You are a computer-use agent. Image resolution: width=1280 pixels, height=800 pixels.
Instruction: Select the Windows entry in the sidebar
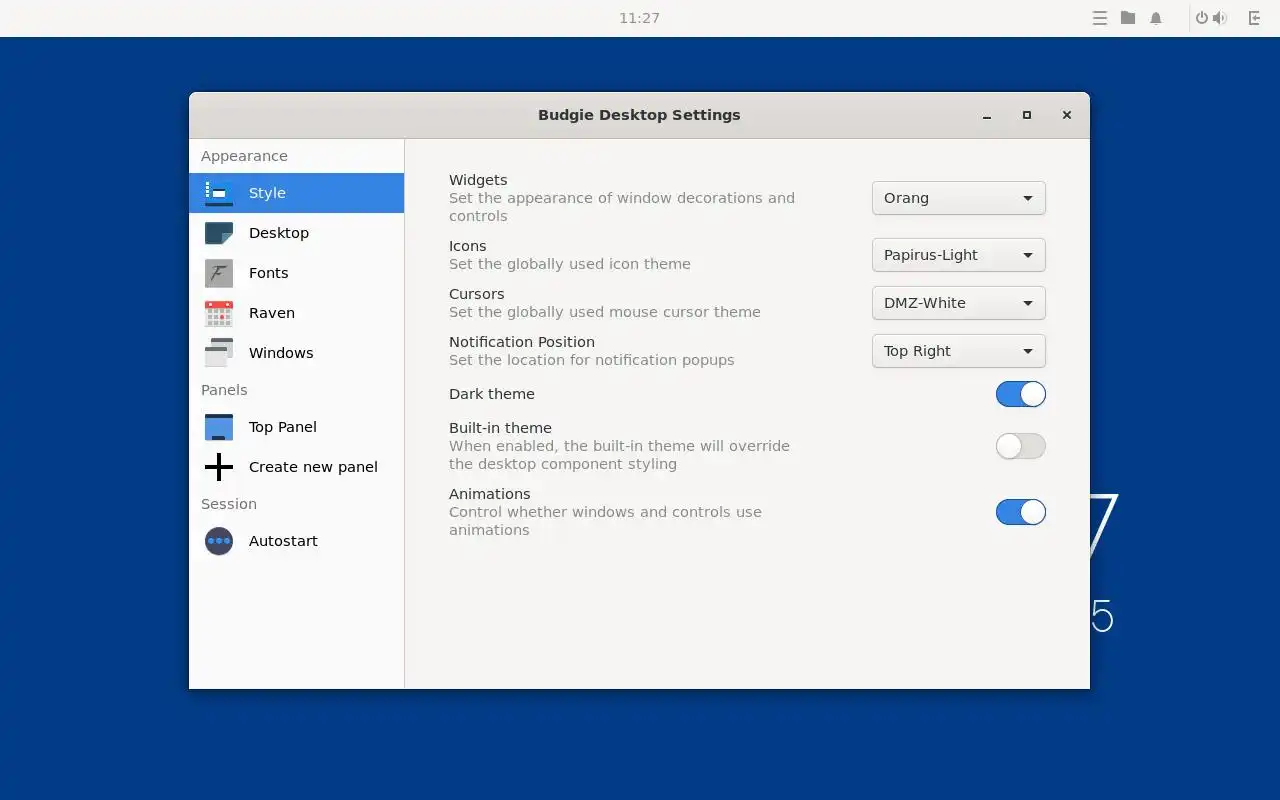tap(296, 353)
